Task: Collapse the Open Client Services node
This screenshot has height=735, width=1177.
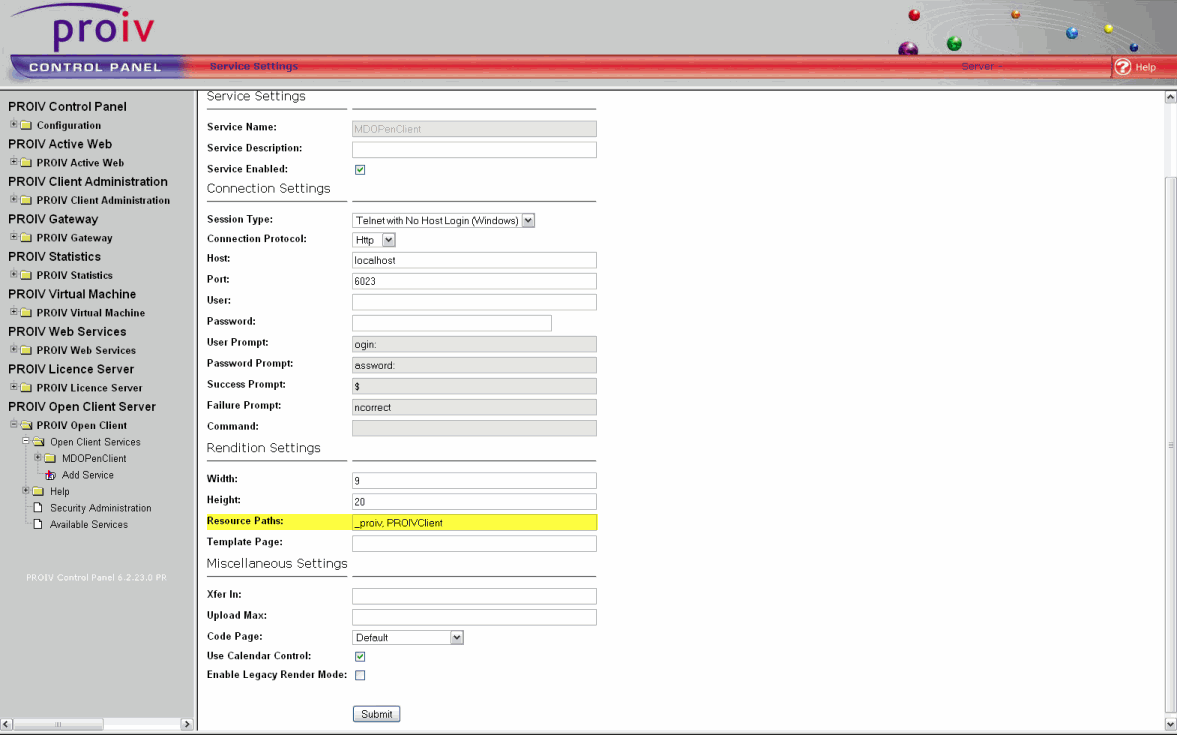Action: 26,441
